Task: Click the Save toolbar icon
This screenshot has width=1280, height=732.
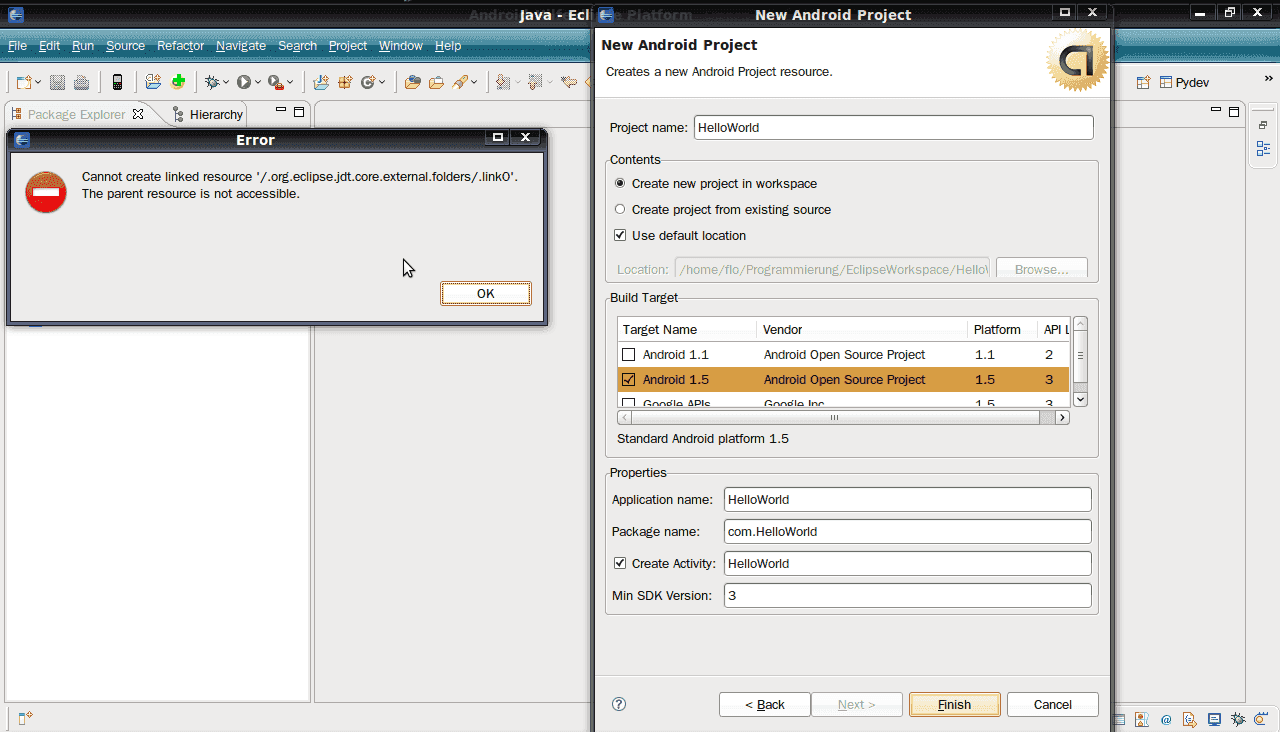Action: click(x=58, y=82)
